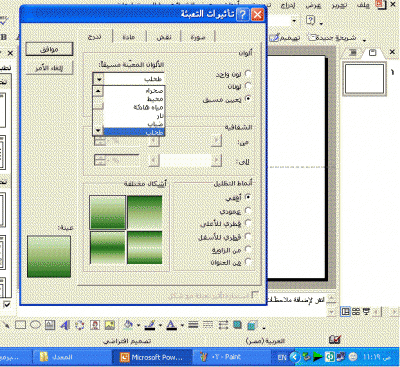Pick the top-right green gradient variant
Viewport: 400px width, 367px height.
pyautogui.click(x=145, y=212)
